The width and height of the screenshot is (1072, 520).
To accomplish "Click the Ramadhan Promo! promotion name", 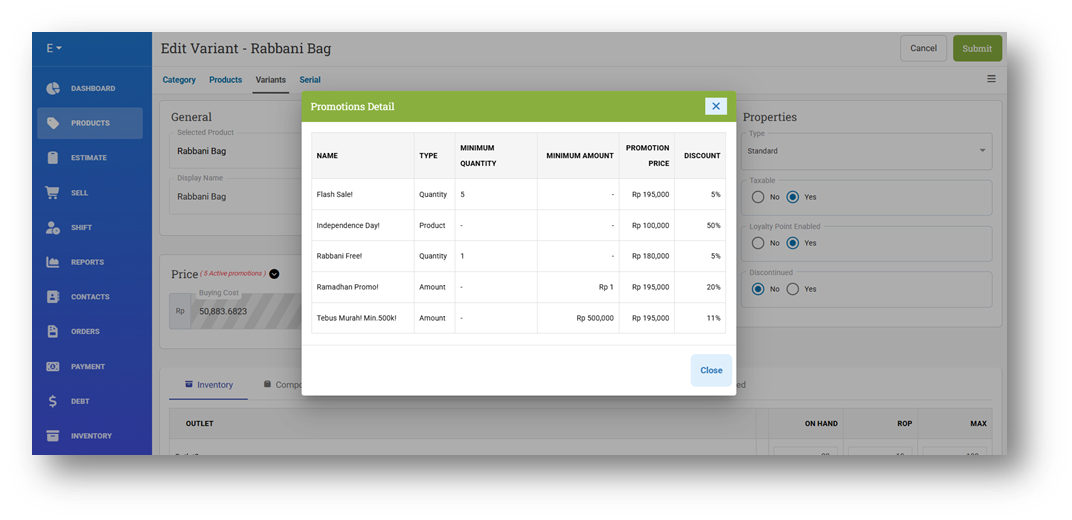I will pos(347,287).
